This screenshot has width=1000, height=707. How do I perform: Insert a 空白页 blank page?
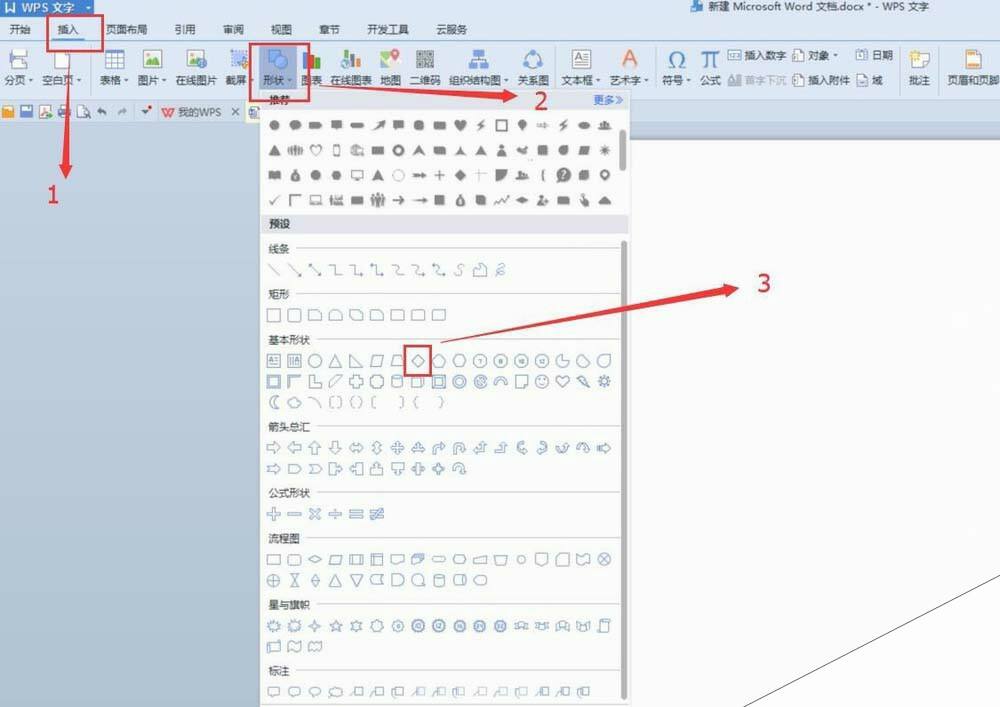(61, 67)
